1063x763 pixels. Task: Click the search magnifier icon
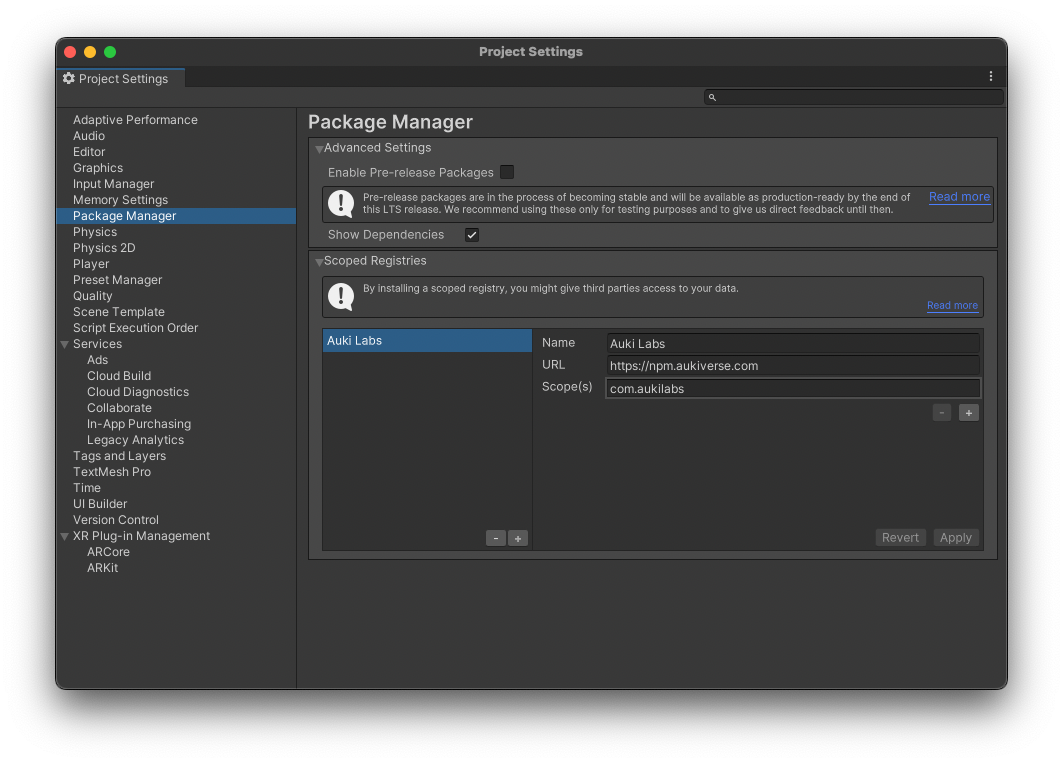[x=712, y=98]
